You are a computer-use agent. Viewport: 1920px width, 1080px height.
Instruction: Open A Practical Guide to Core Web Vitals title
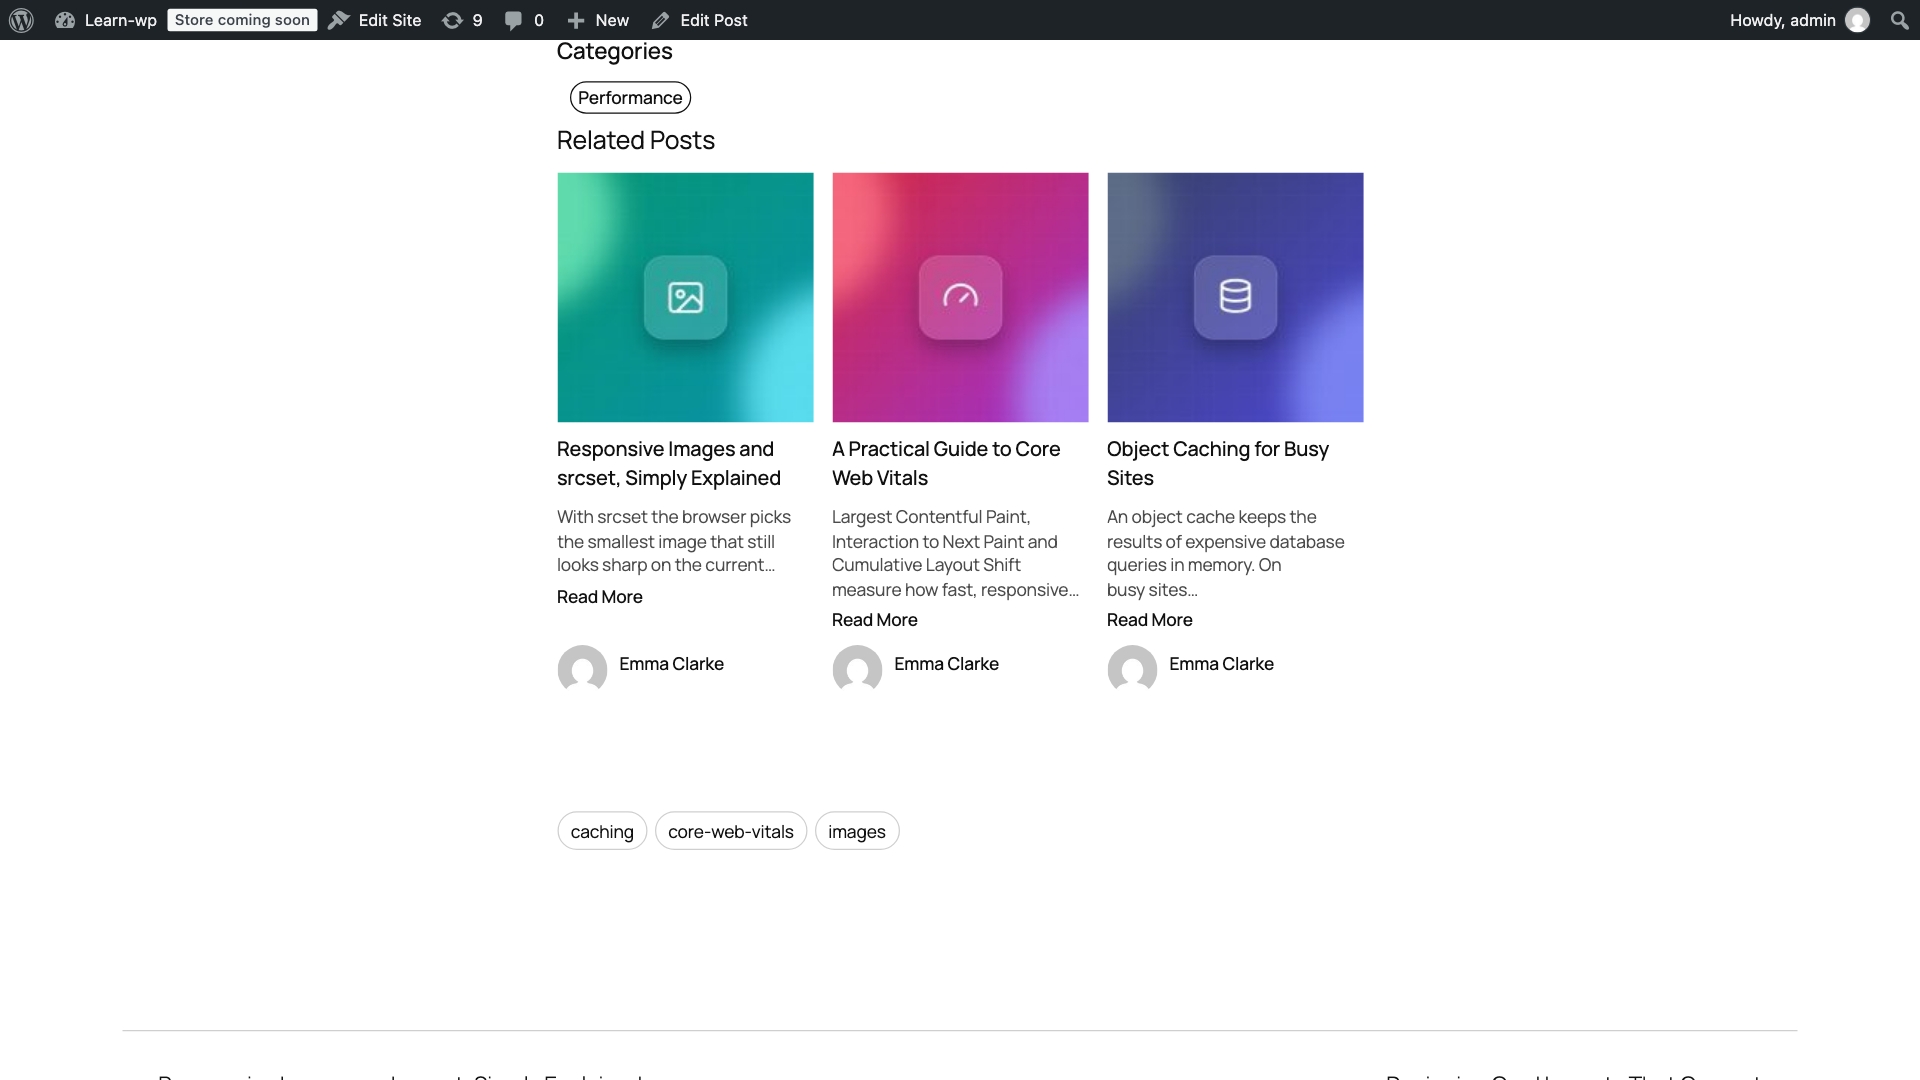point(946,463)
